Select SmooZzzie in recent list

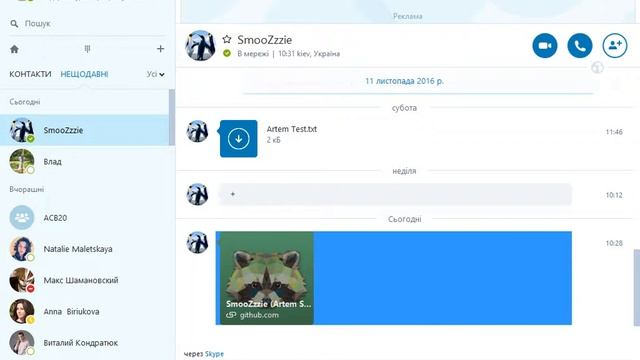click(x=84, y=130)
